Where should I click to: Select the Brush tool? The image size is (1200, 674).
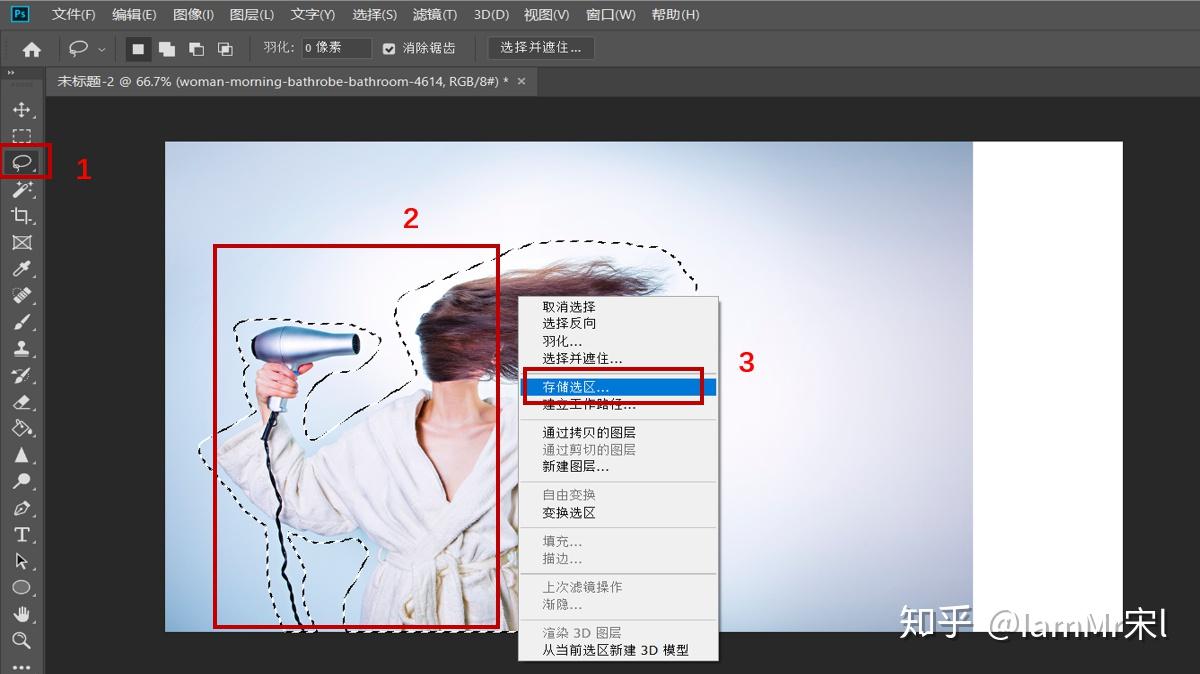(22, 322)
